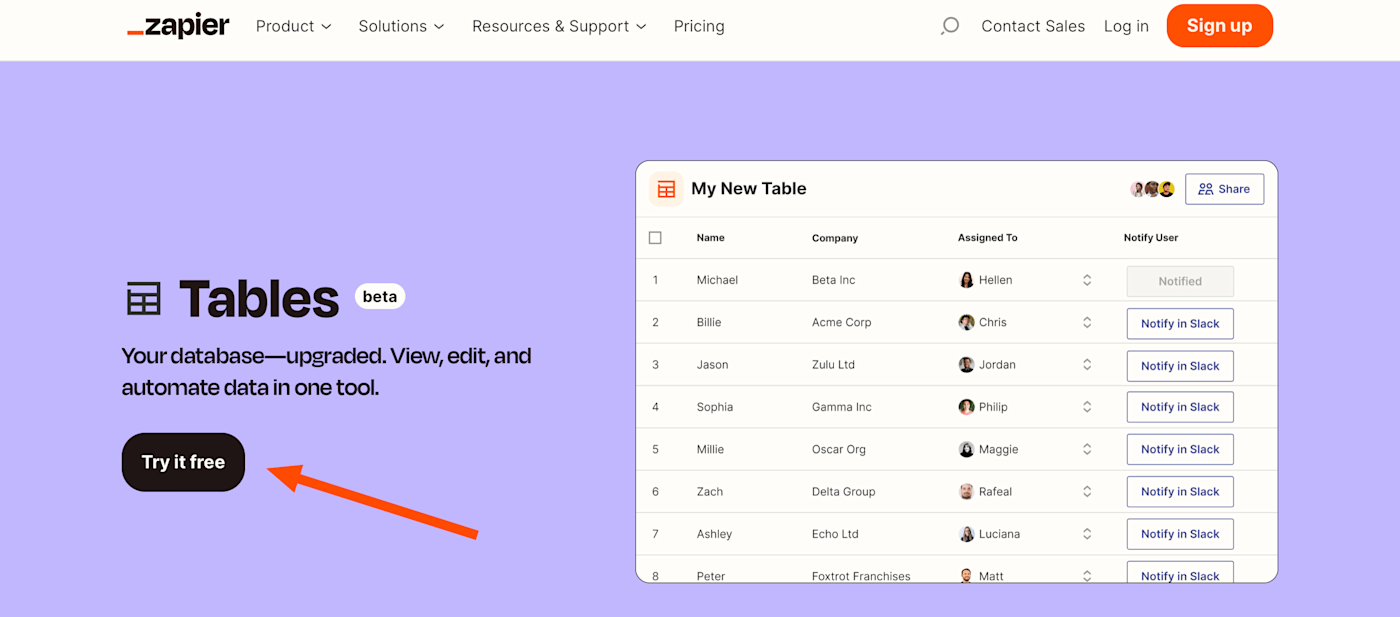Click Notify in Slack for Billie
The height and width of the screenshot is (617, 1400).
pos(1180,324)
